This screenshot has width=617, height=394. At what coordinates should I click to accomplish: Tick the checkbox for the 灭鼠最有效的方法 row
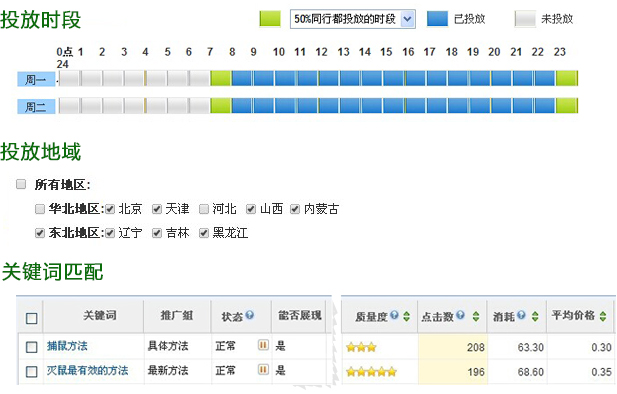31,371
